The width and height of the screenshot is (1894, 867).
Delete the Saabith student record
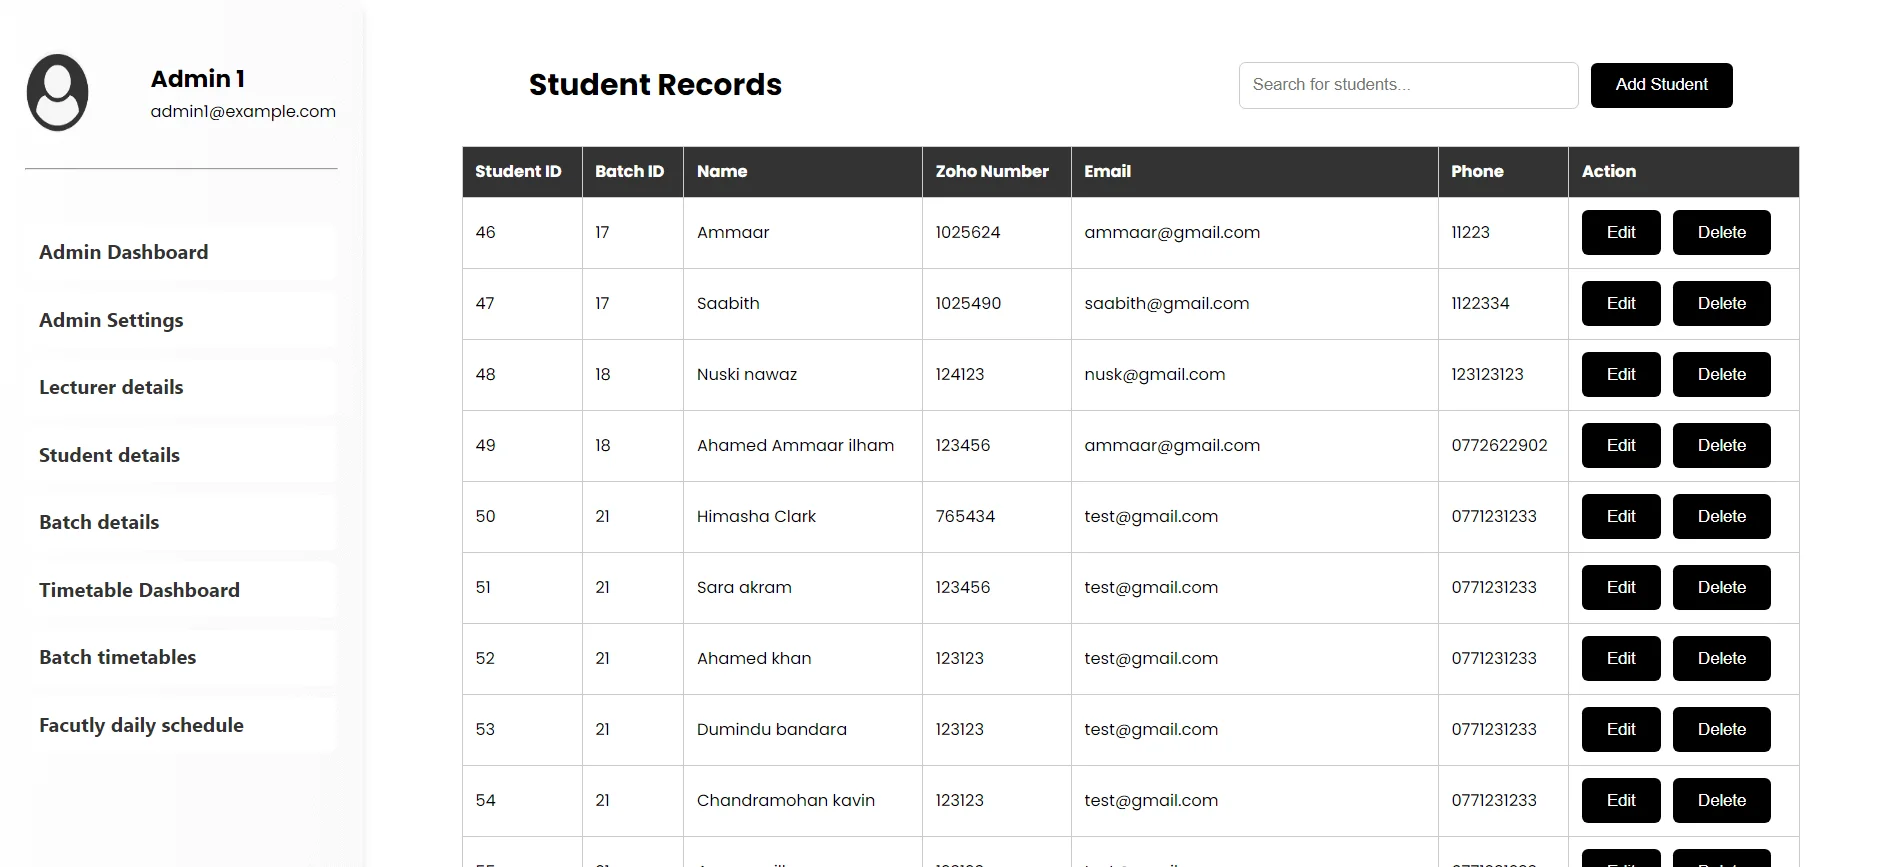point(1721,303)
